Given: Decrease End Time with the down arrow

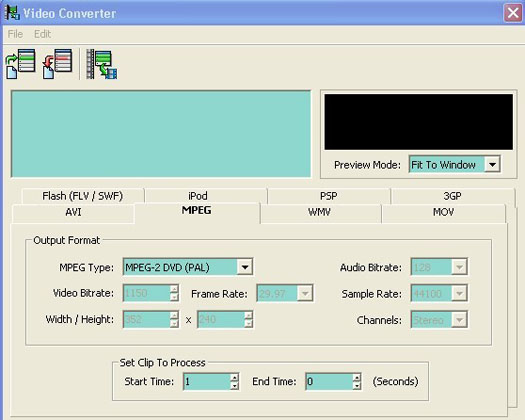Looking at the screenshot, I should point(357,386).
